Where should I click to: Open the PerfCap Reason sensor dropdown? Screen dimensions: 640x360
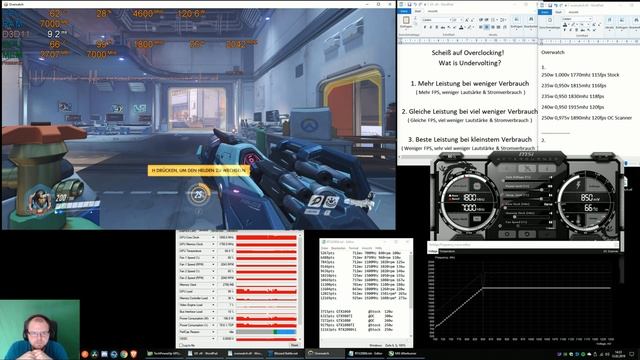(x=213, y=332)
